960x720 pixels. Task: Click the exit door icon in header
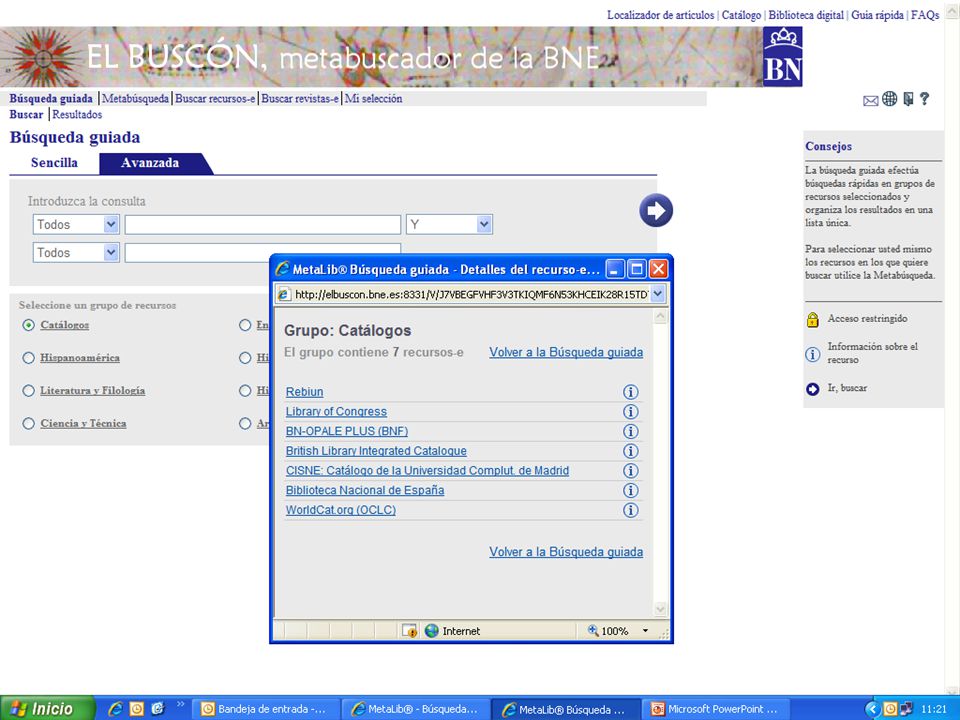coord(908,99)
